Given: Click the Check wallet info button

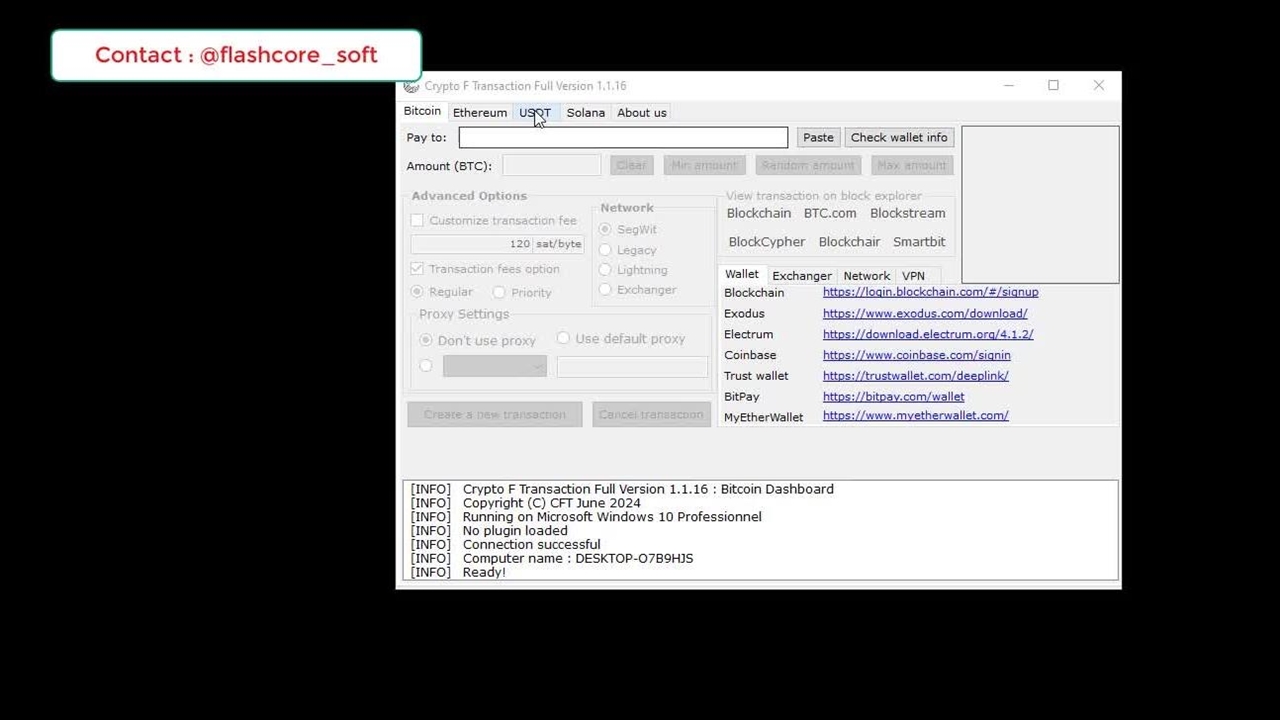Looking at the screenshot, I should click(898, 138).
